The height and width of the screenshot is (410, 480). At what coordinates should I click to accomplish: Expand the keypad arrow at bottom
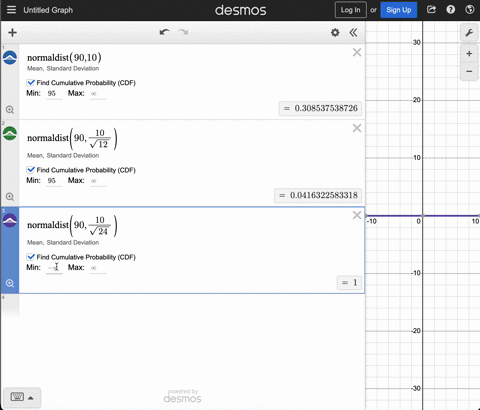point(31,398)
